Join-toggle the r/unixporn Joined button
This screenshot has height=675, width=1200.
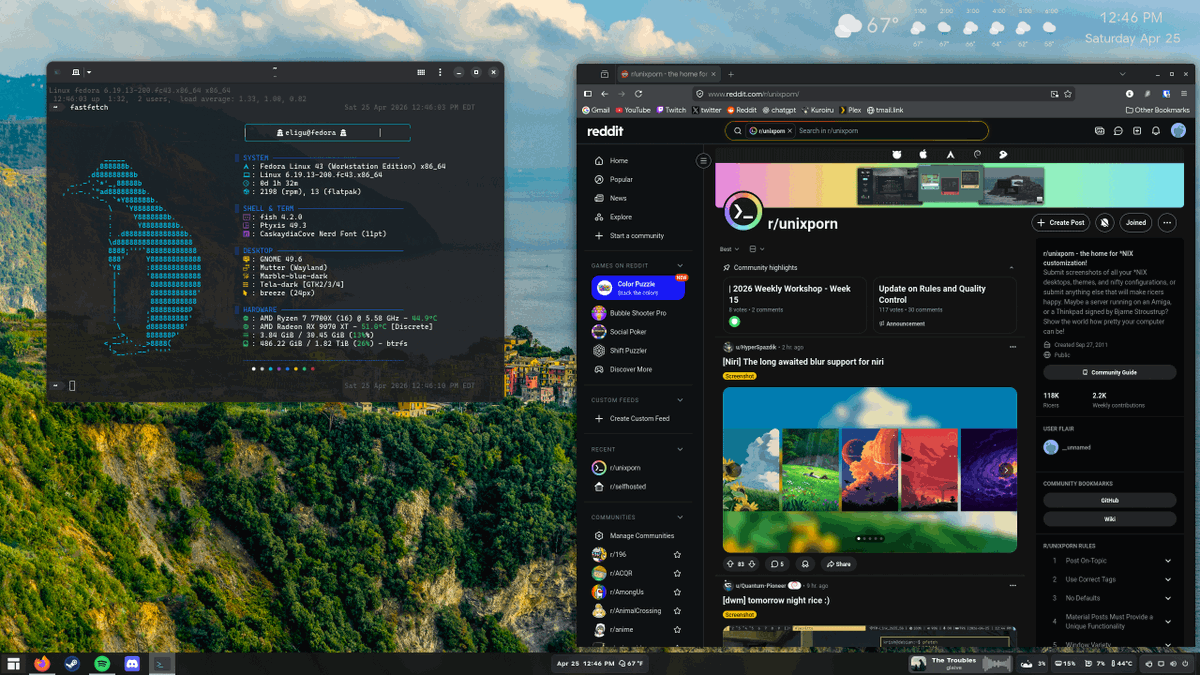pyautogui.click(x=1135, y=222)
